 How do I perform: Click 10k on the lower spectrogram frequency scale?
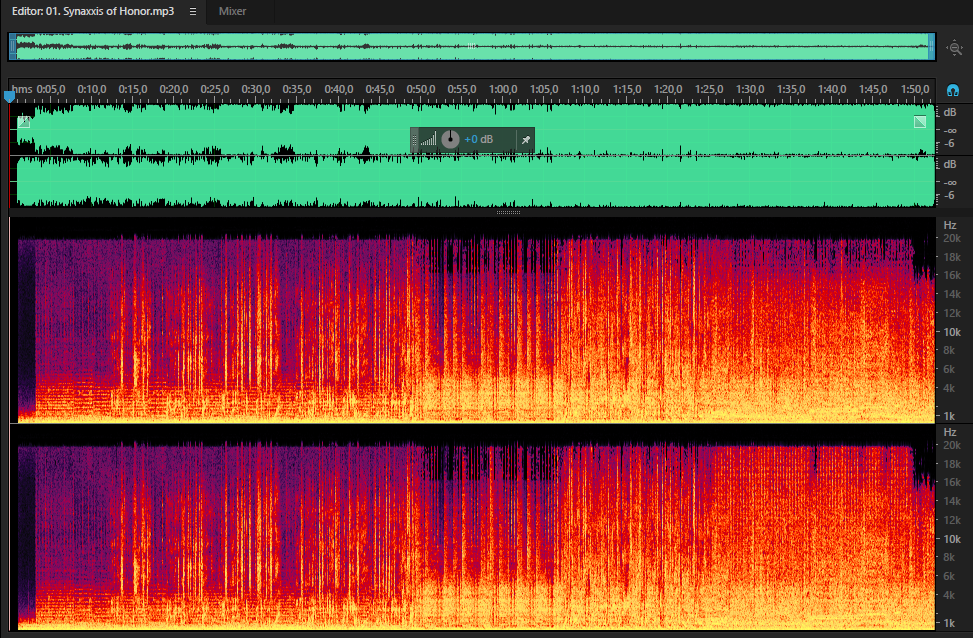pos(952,539)
